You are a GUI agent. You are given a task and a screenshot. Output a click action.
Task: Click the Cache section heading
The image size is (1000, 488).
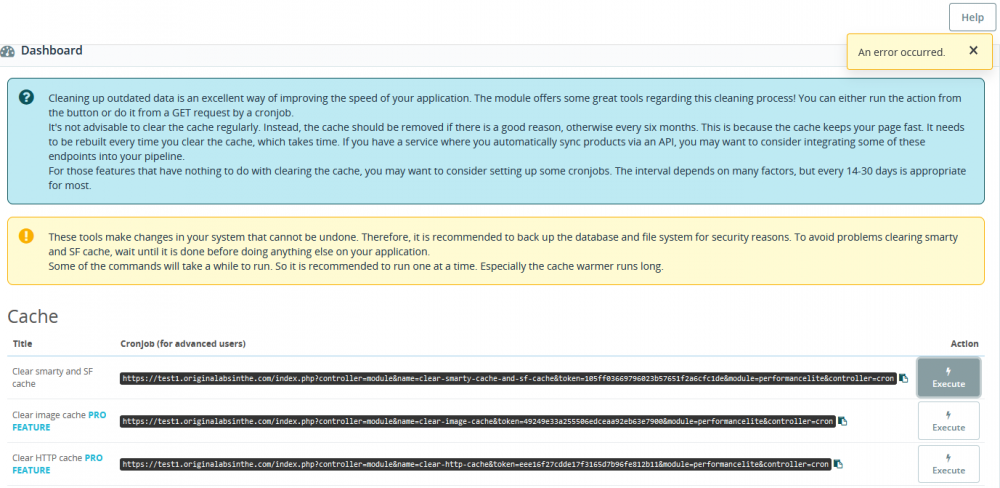[x=33, y=316]
